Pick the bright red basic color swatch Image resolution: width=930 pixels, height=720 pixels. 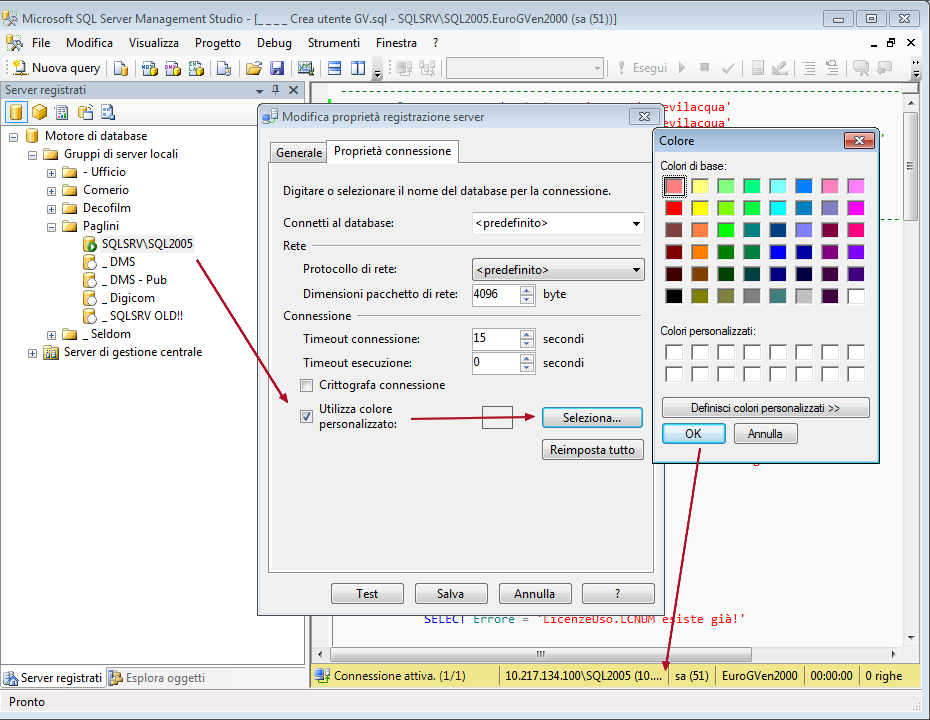(x=674, y=208)
